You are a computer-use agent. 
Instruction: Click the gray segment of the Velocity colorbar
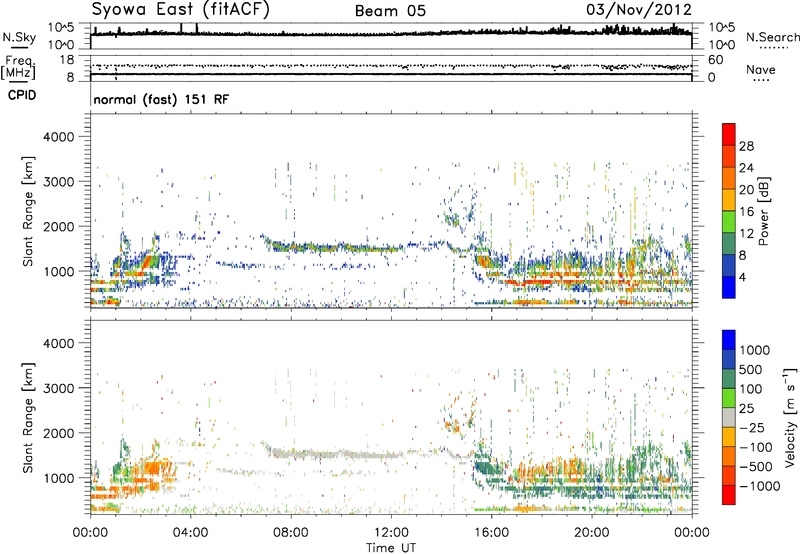[729, 418]
